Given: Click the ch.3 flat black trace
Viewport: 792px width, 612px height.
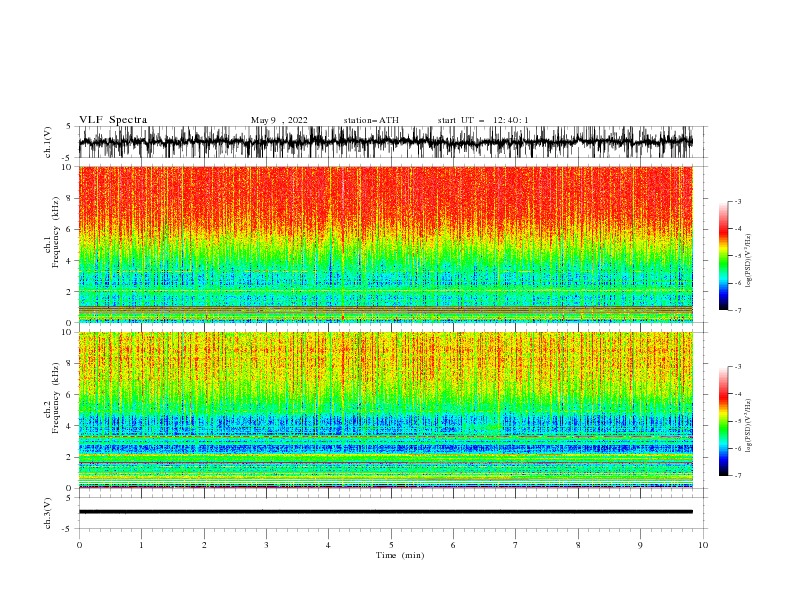Looking at the screenshot, I should (385, 512).
